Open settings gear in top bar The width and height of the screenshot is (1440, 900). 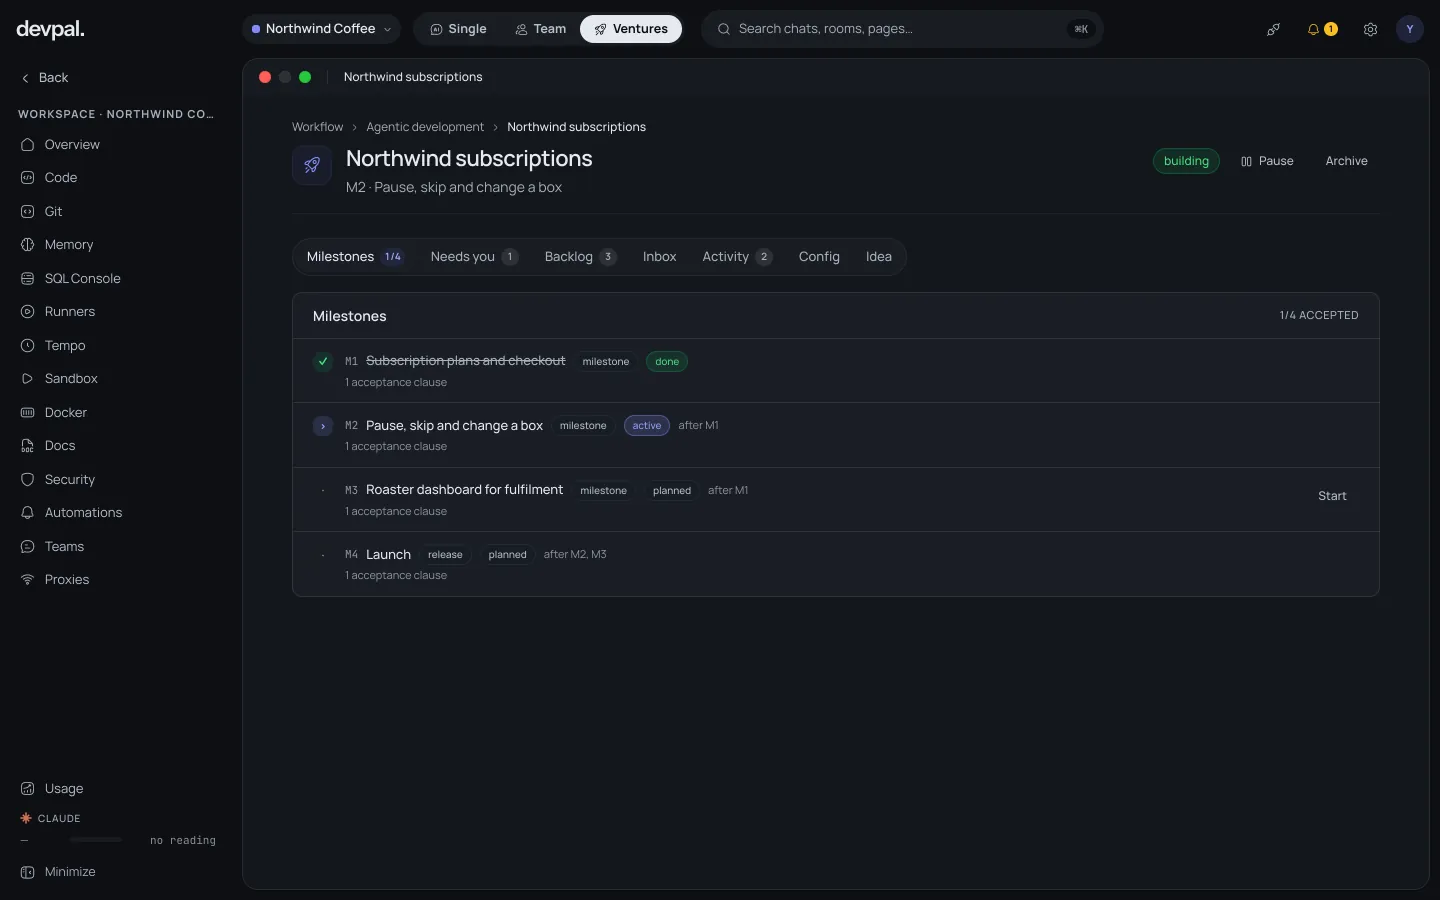[1371, 30]
